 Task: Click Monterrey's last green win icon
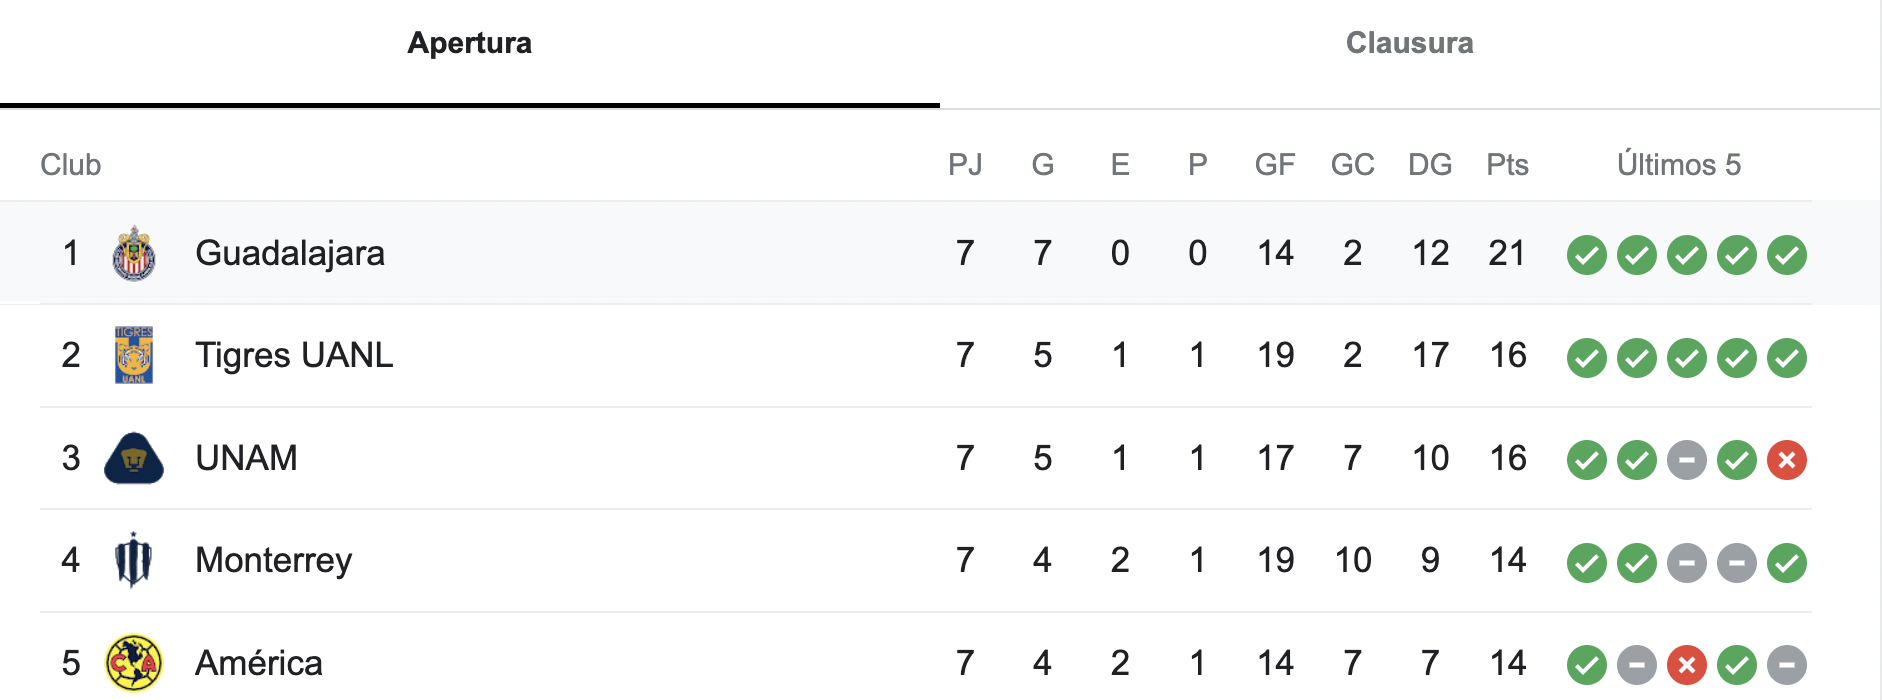coord(1786,563)
